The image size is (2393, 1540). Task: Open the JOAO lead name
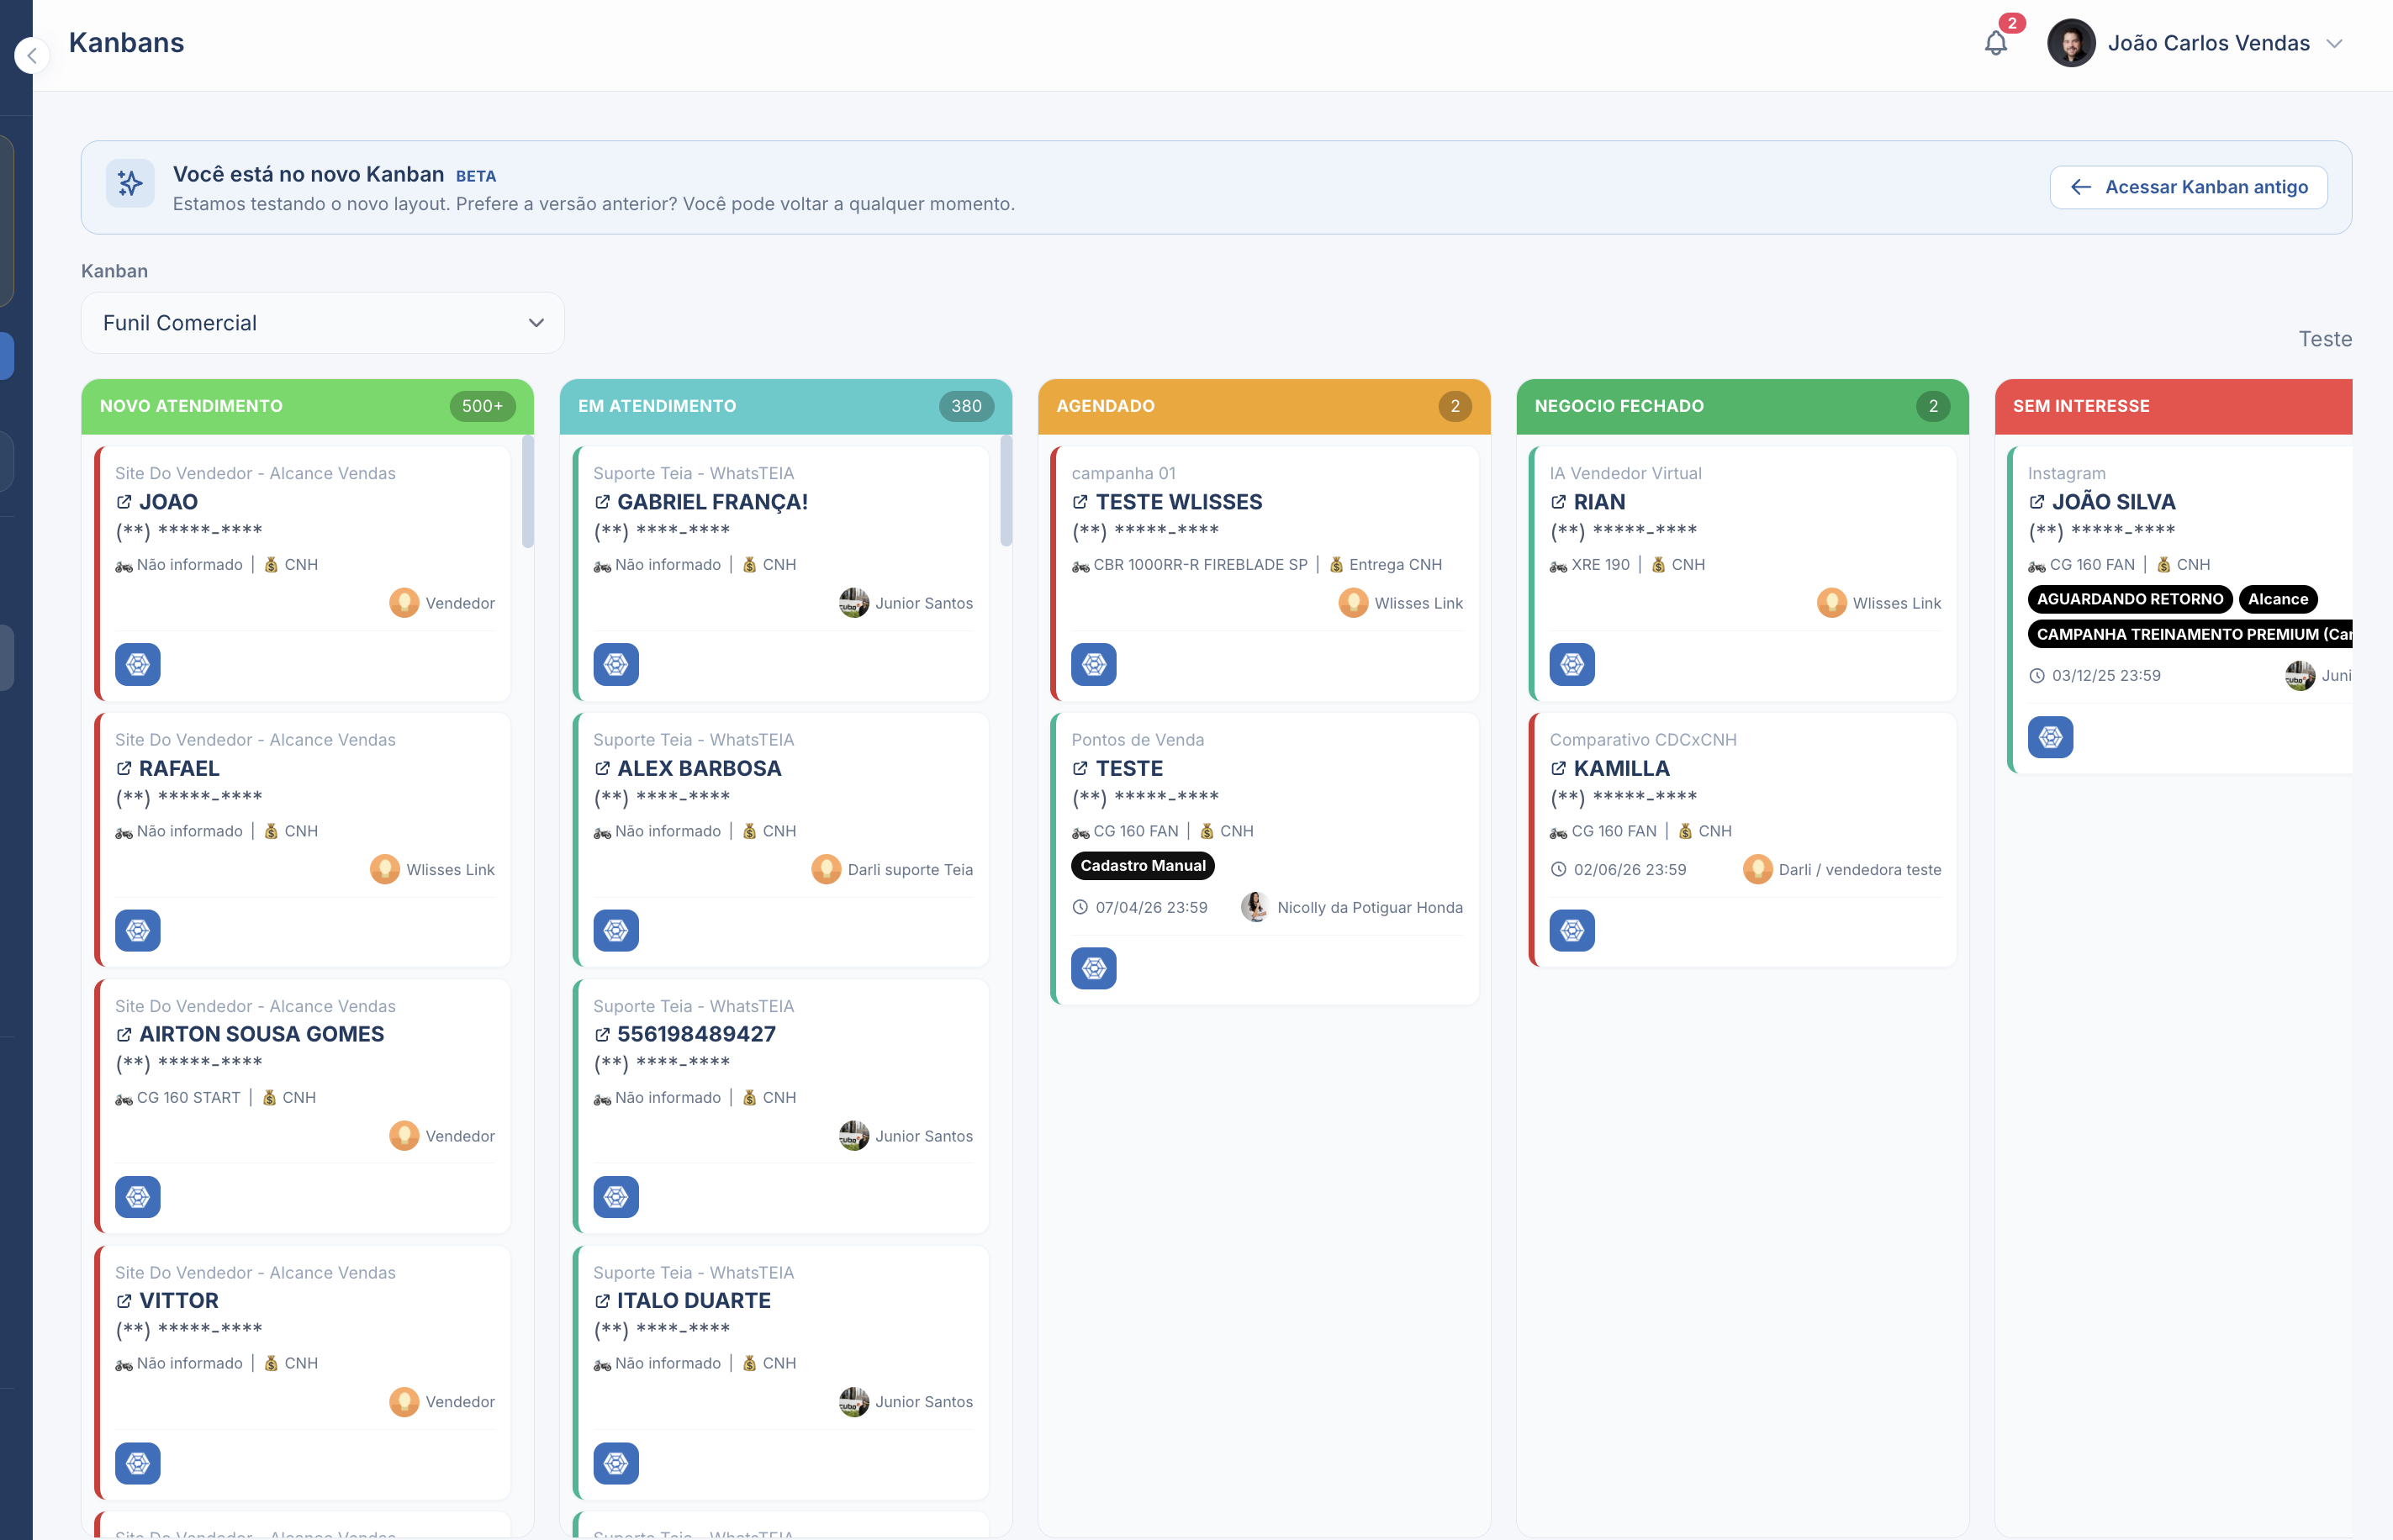168,502
